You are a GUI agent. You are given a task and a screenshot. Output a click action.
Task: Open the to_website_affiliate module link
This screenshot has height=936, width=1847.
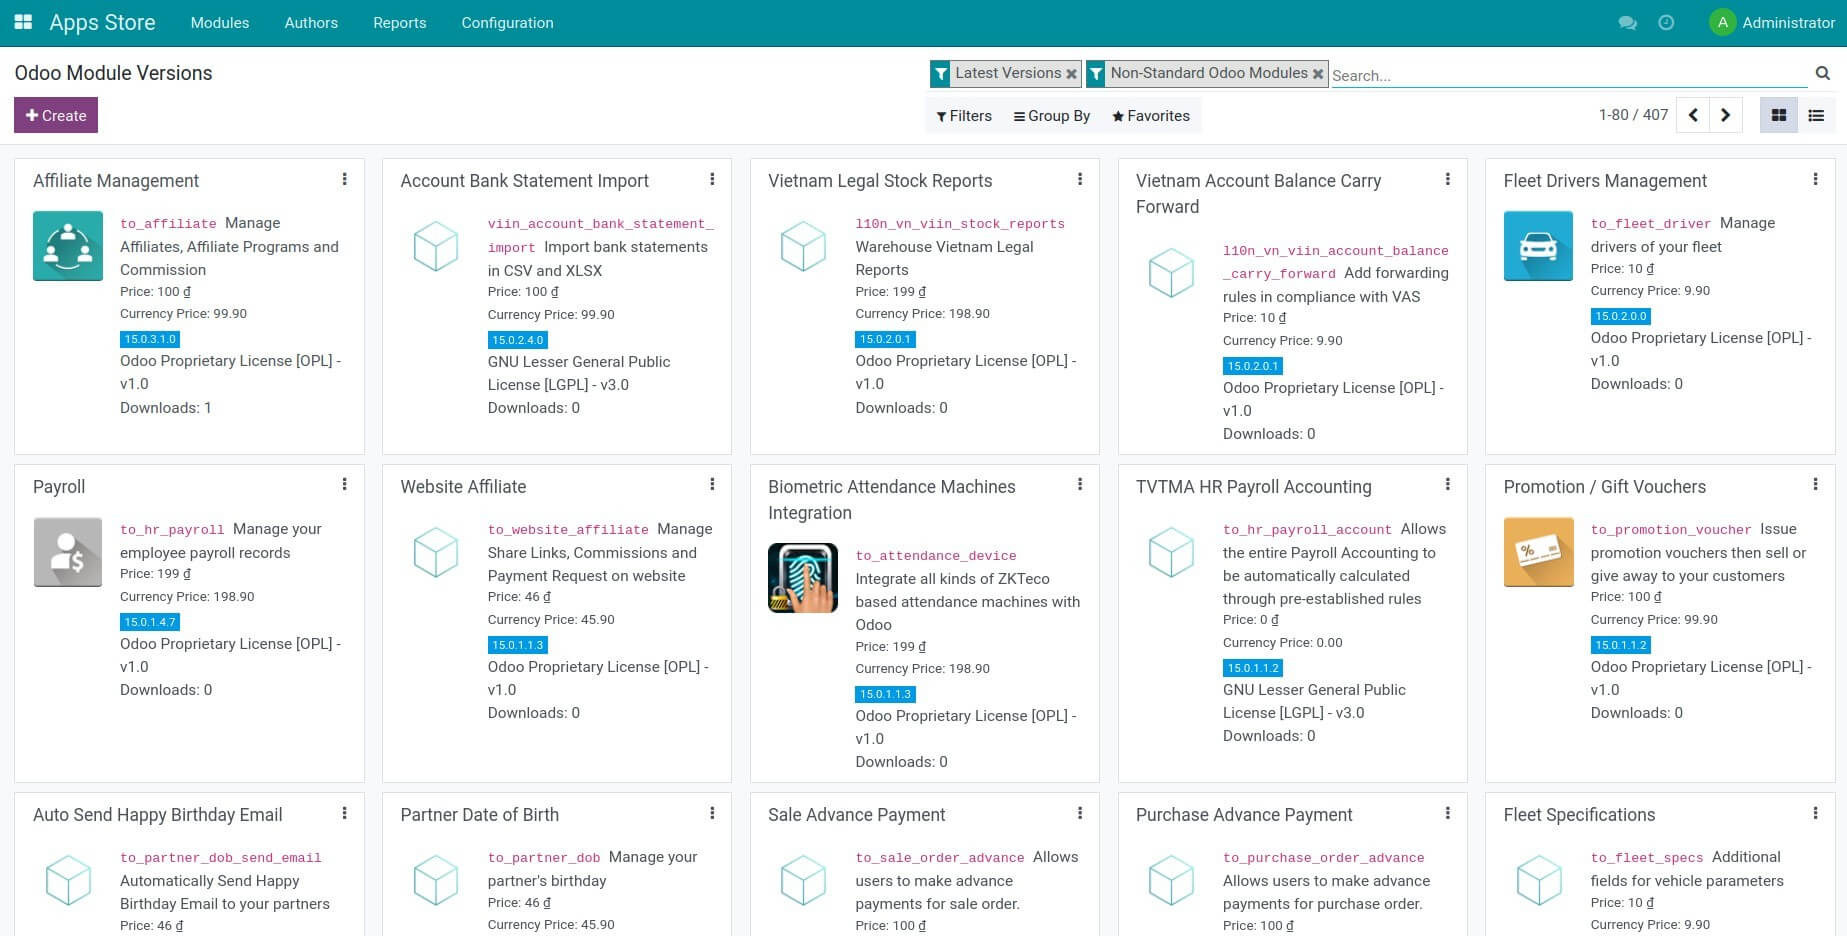[568, 529]
